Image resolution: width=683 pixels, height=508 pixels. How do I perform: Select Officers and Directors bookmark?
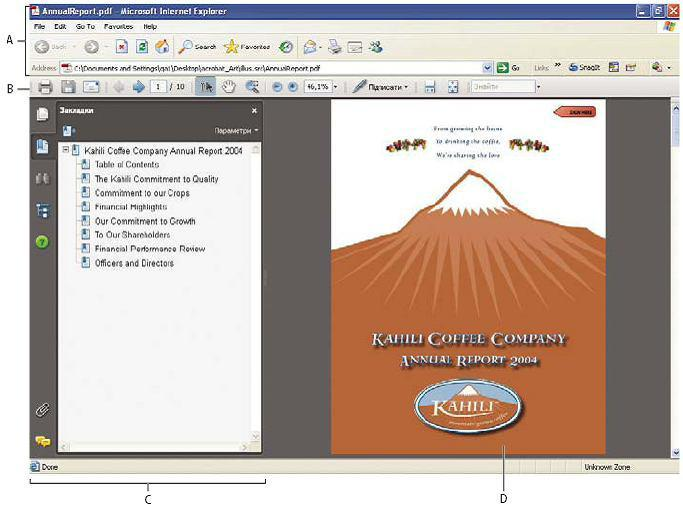click(x=134, y=263)
